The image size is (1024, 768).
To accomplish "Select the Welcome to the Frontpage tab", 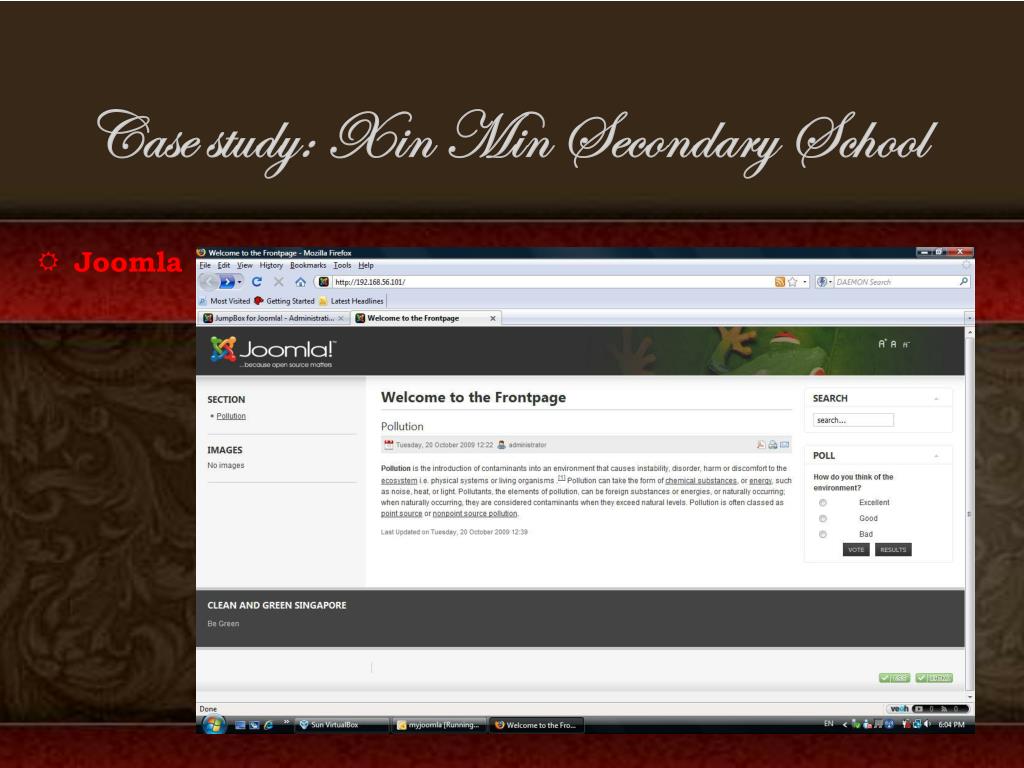I will point(426,318).
